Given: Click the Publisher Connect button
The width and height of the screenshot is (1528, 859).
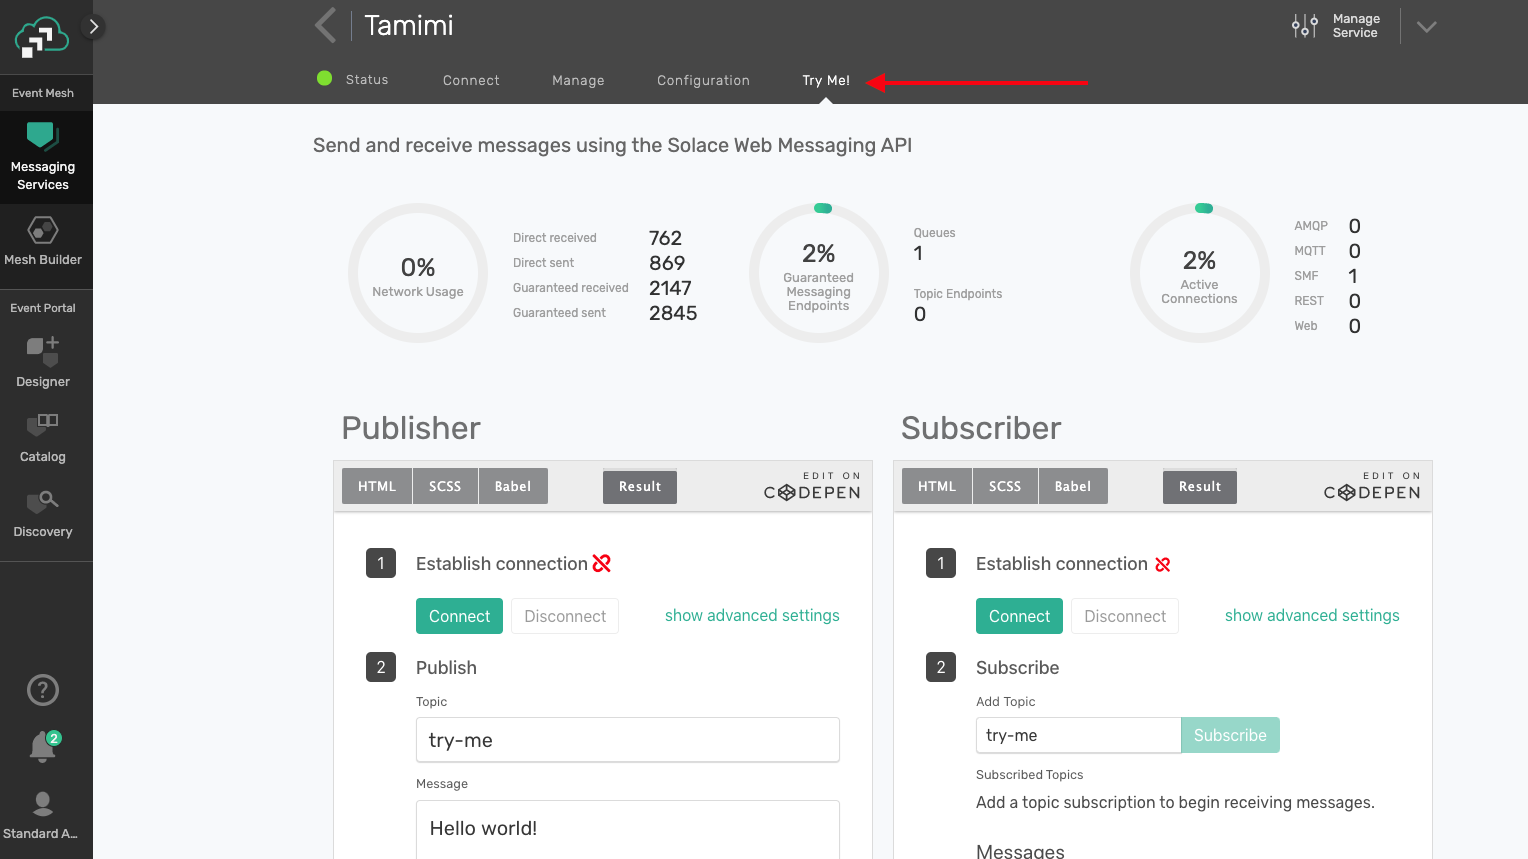Looking at the screenshot, I should (459, 616).
